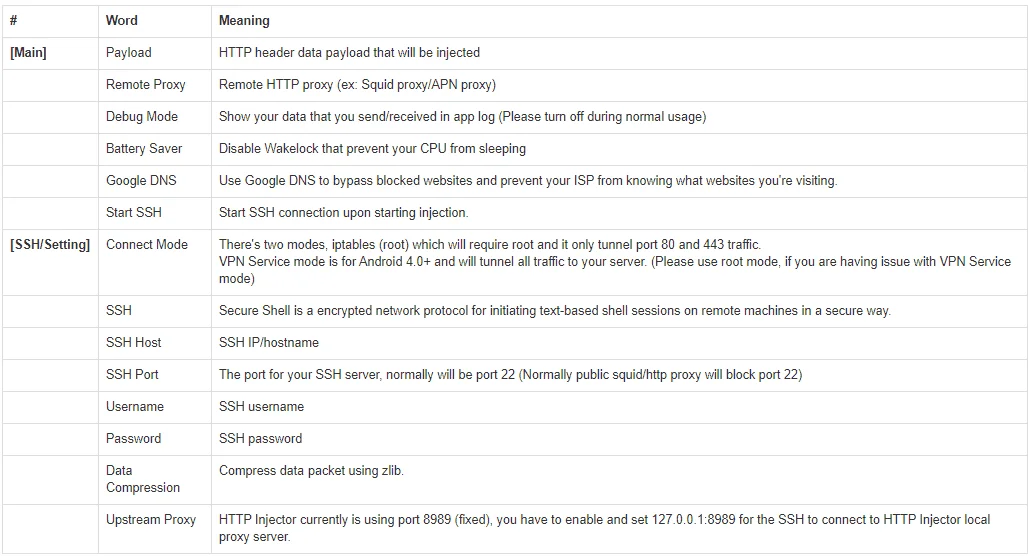Viewport: 1031px width, 558px height.
Task: Click the Debug Mode entry
Action: [141, 116]
